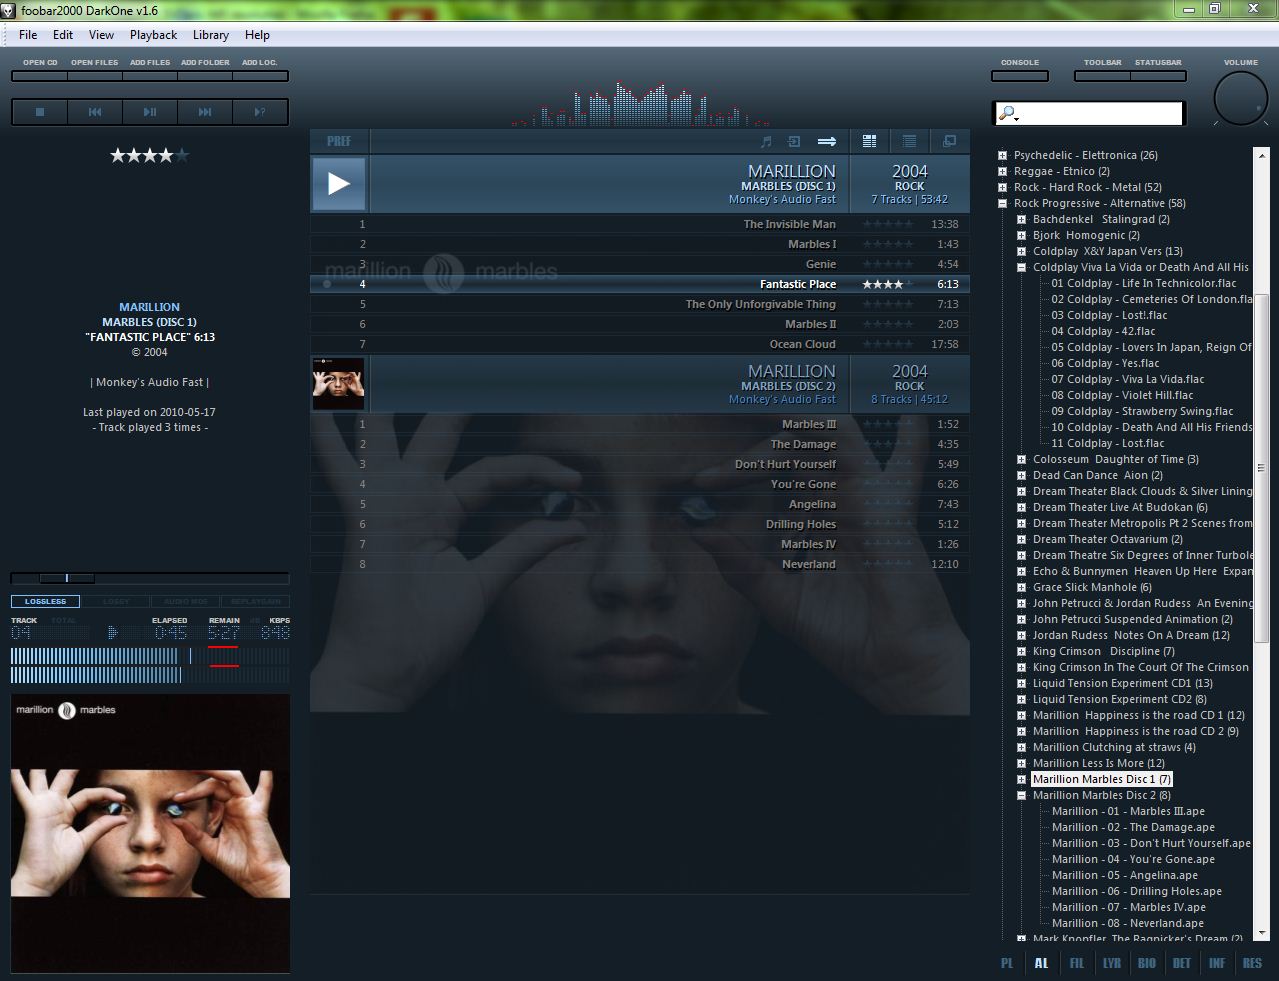The height and width of the screenshot is (981, 1279).
Task: Play a random track button
Action: pos(260,112)
